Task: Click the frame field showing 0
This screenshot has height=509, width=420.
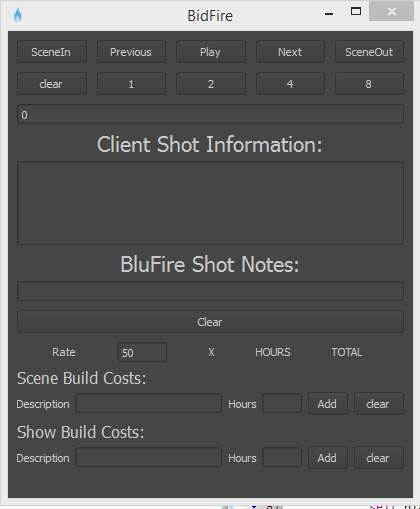Action: [x=210, y=115]
